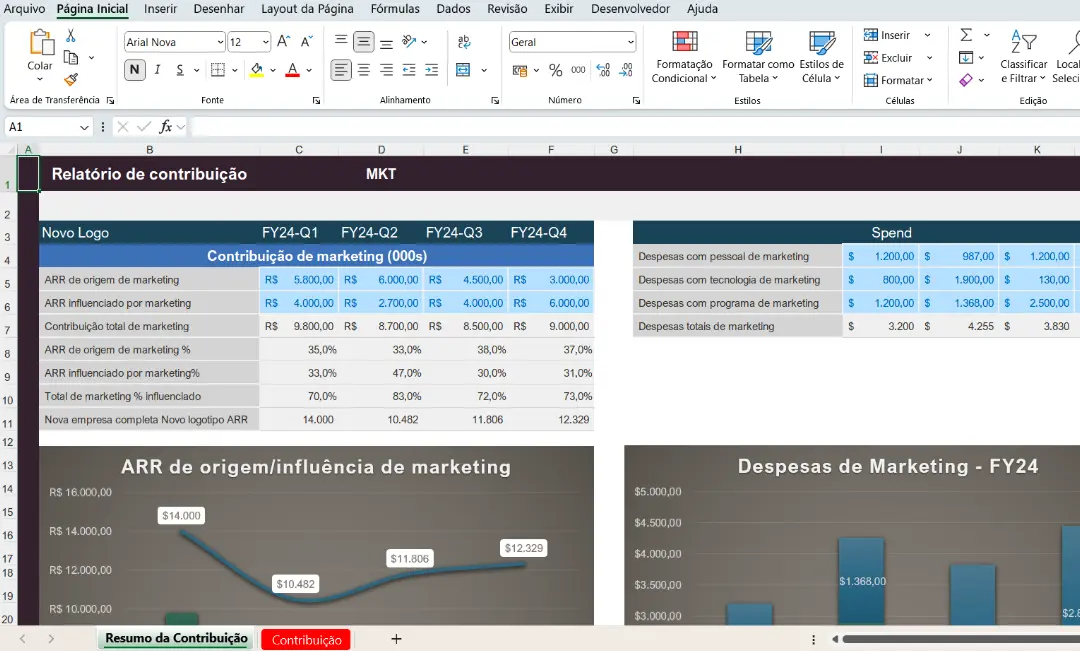
Task: Toggle the Align Left button
Action: pos(341,70)
